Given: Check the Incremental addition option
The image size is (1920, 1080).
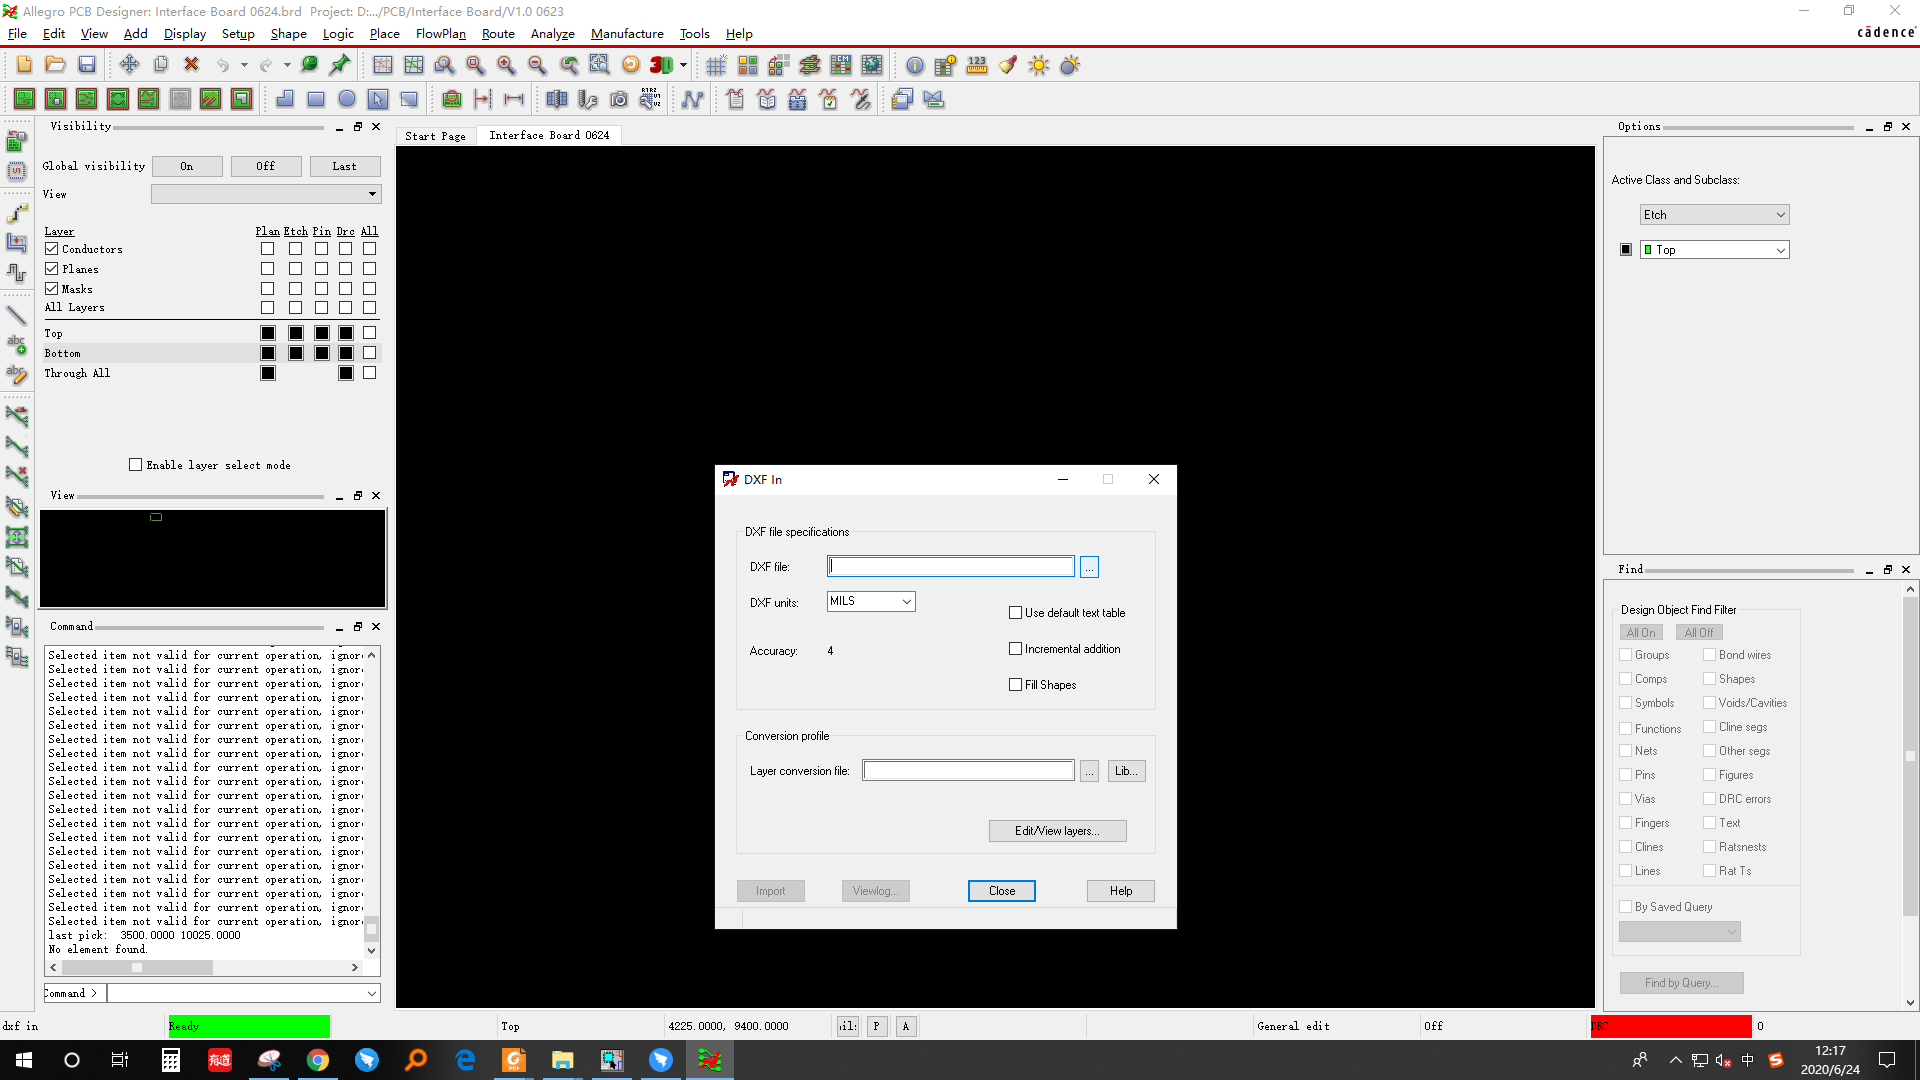Looking at the screenshot, I should coord(1016,649).
